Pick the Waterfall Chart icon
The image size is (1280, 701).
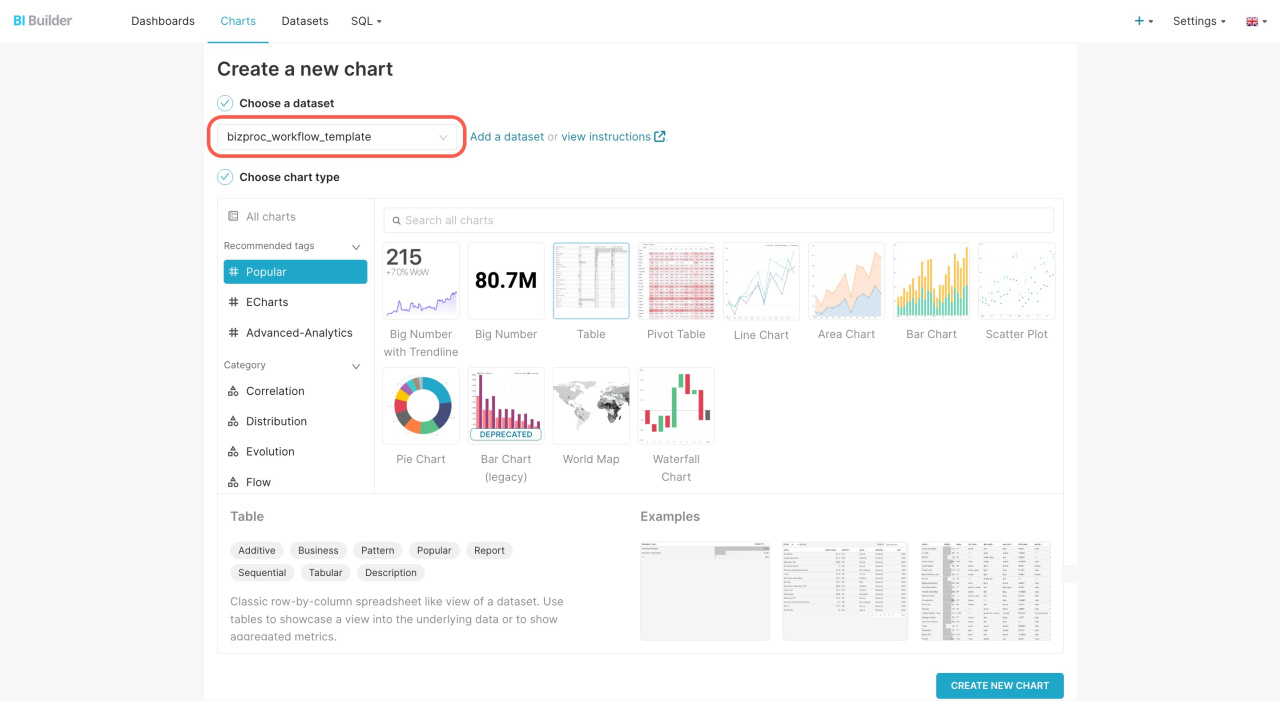coord(676,406)
